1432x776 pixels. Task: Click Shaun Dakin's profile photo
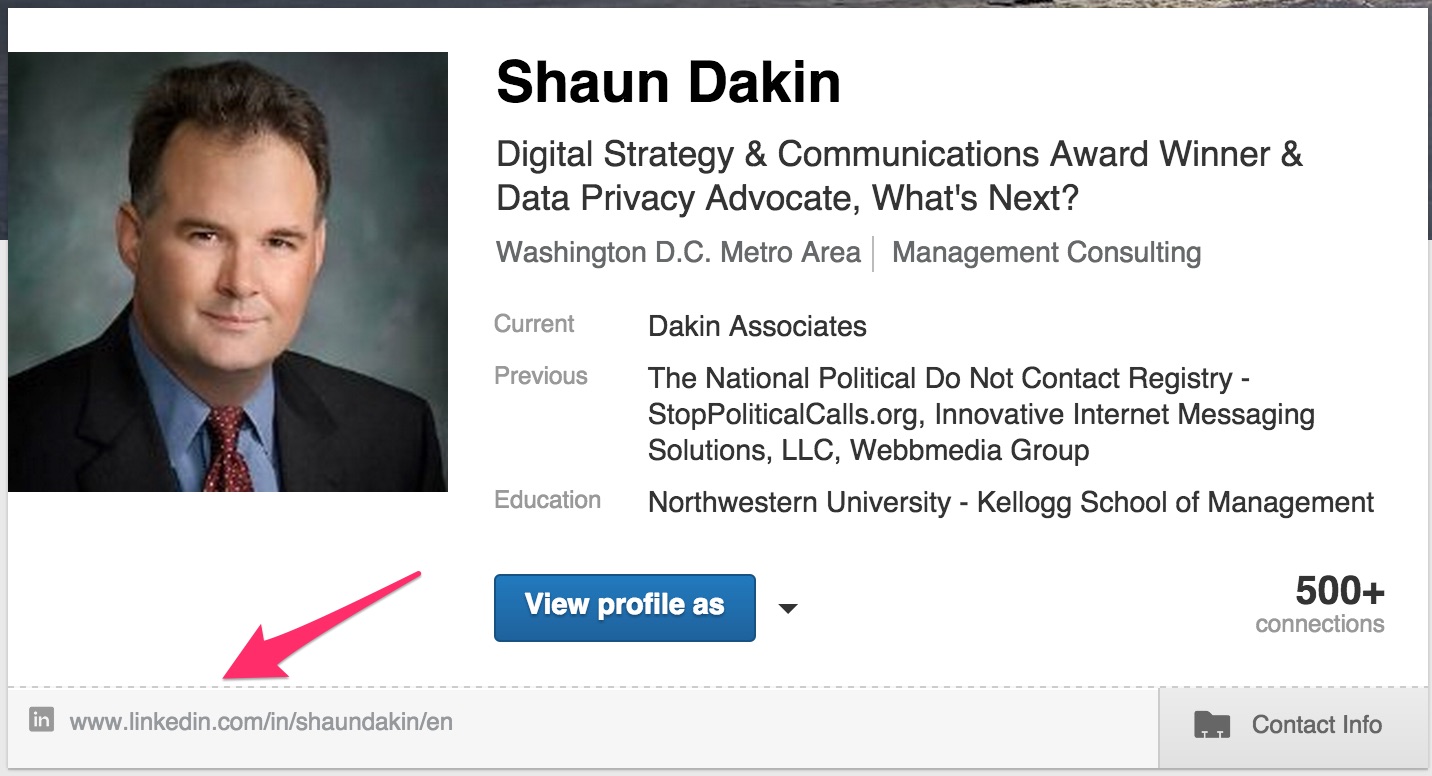(x=228, y=272)
